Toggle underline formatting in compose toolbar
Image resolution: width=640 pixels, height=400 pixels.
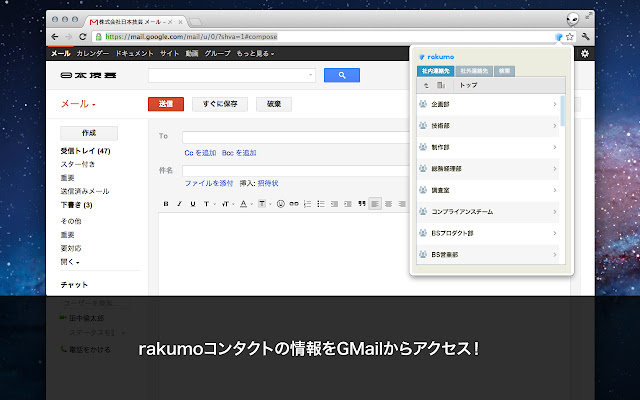(193, 204)
